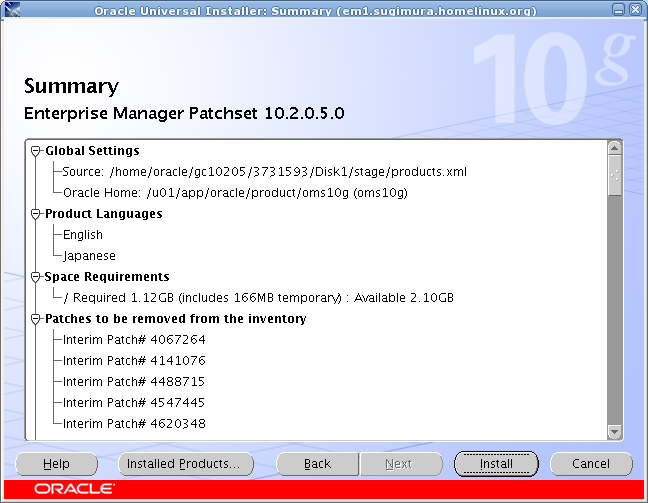Select the Japanese language row
The width and height of the screenshot is (648, 503).
click(89, 256)
